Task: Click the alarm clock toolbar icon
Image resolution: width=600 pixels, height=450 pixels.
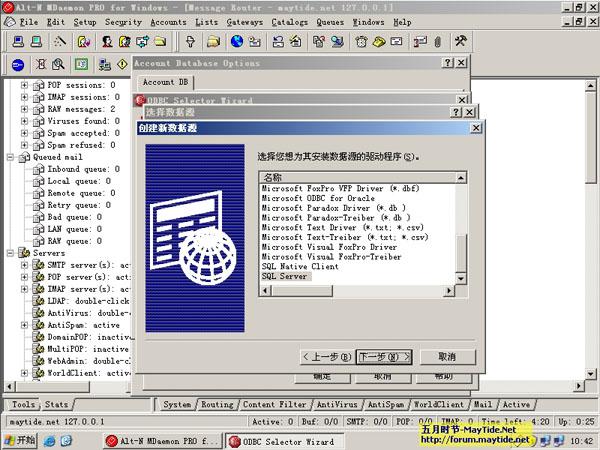Action: click(361, 42)
